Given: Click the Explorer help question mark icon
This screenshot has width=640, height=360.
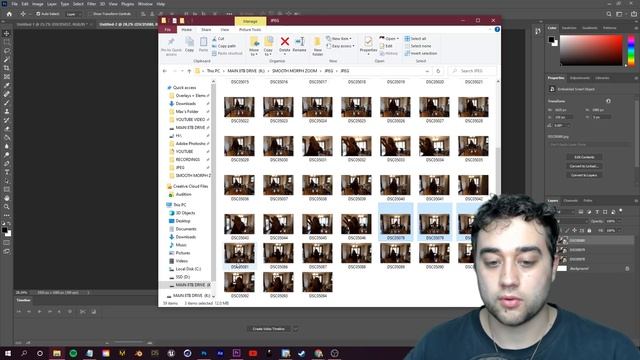Looking at the screenshot, I should point(497,29).
